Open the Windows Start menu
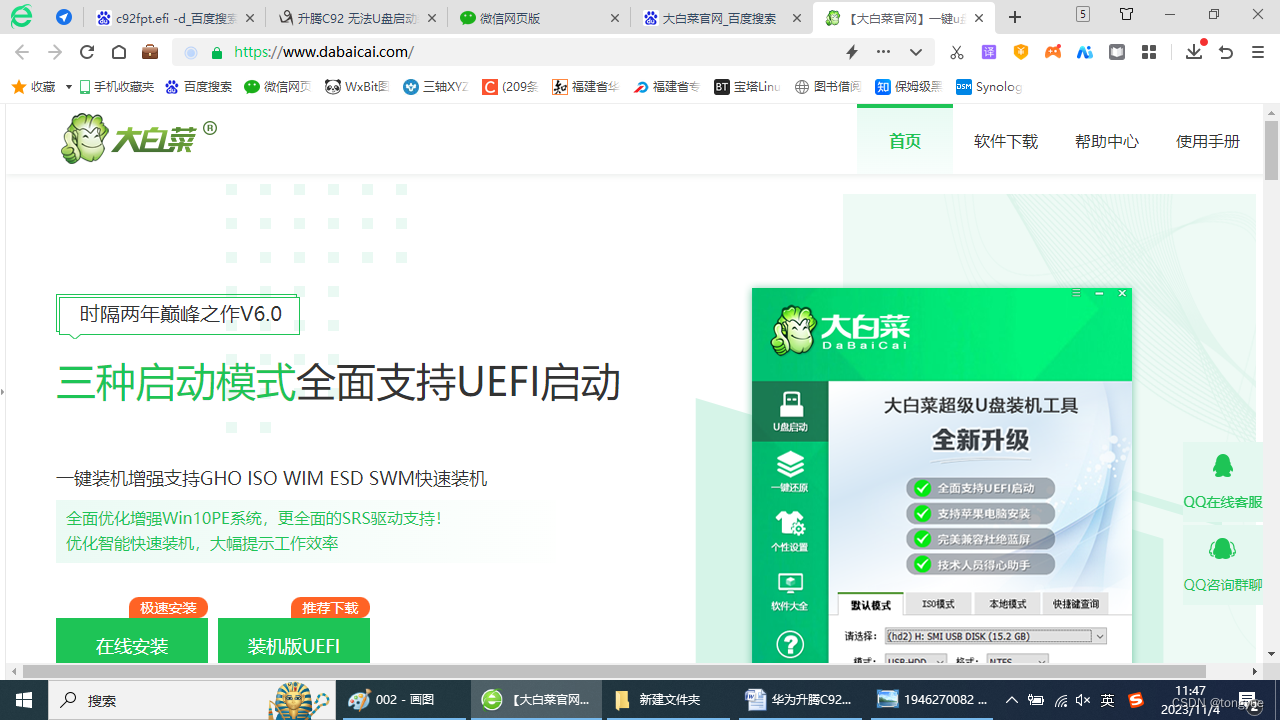Screen dimensions: 1280x720 [23, 700]
